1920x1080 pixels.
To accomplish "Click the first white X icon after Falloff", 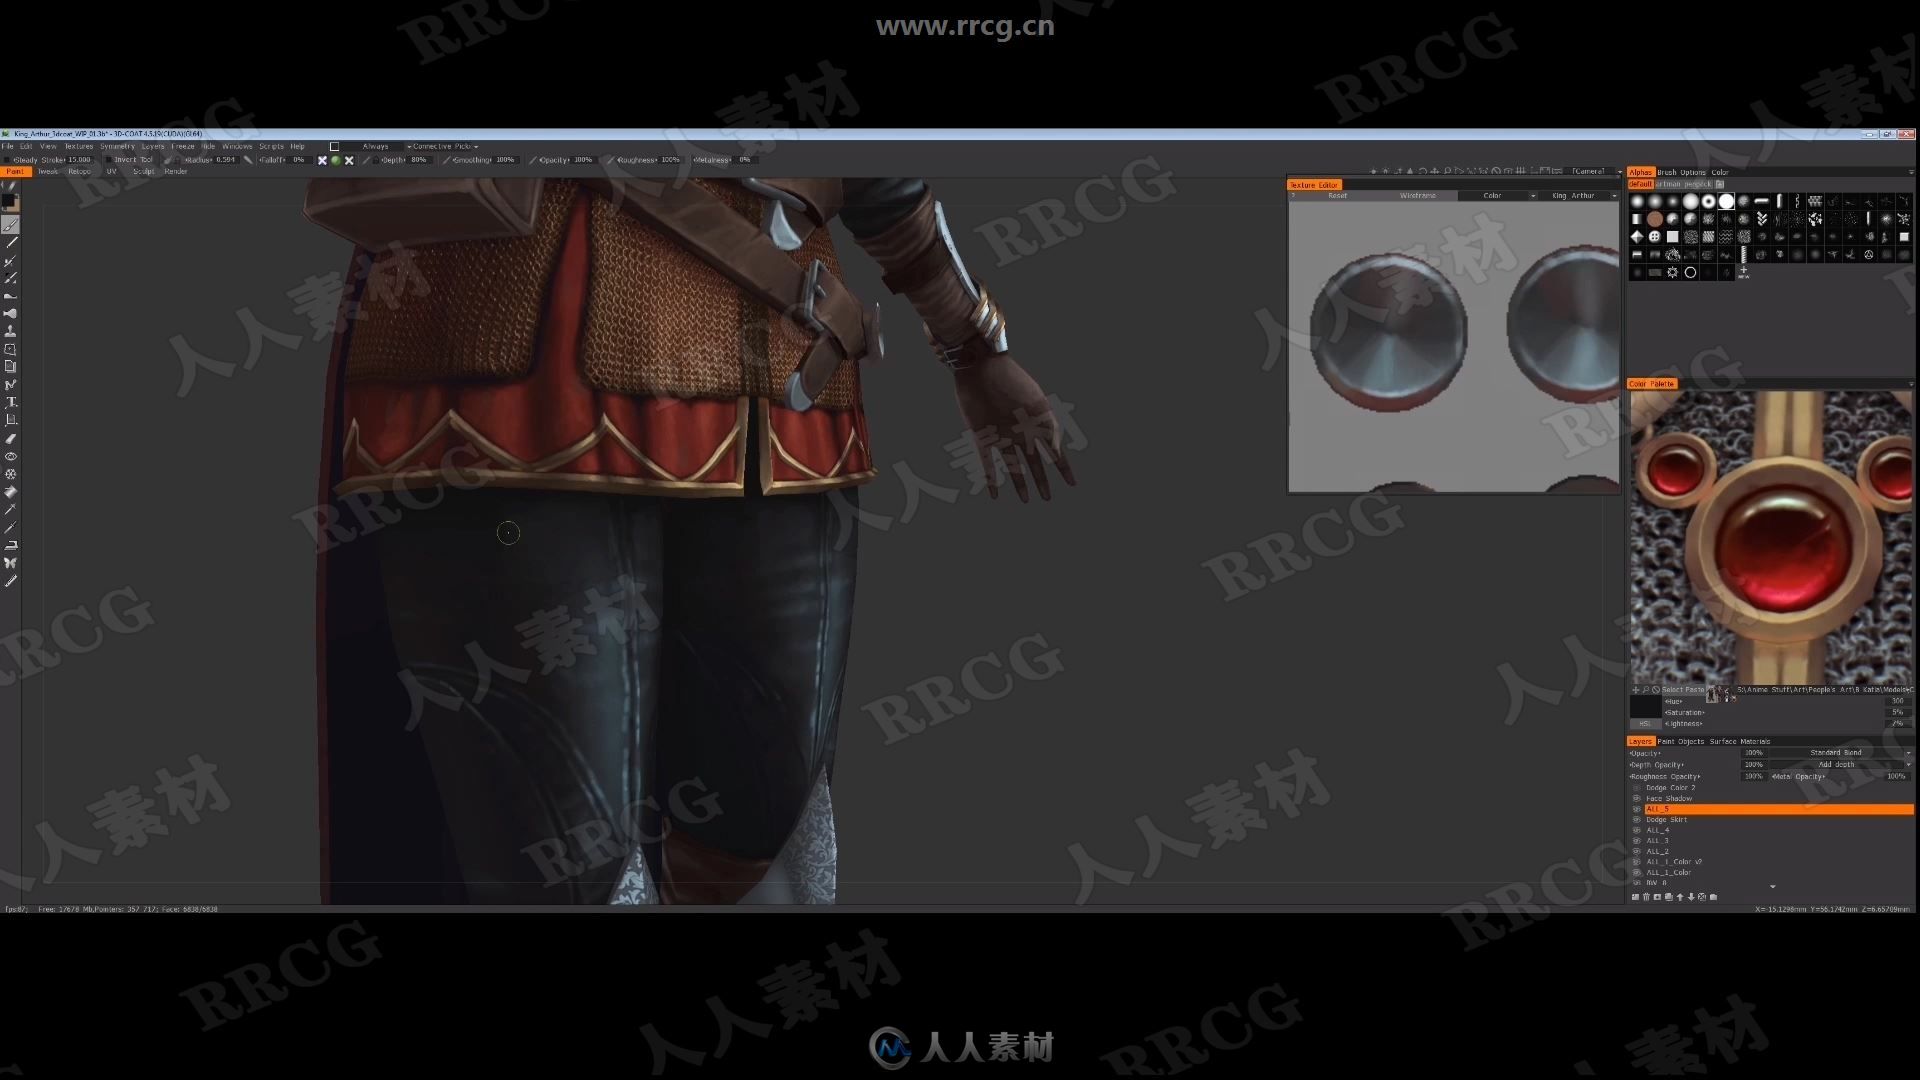I will click(x=322, y=160).
